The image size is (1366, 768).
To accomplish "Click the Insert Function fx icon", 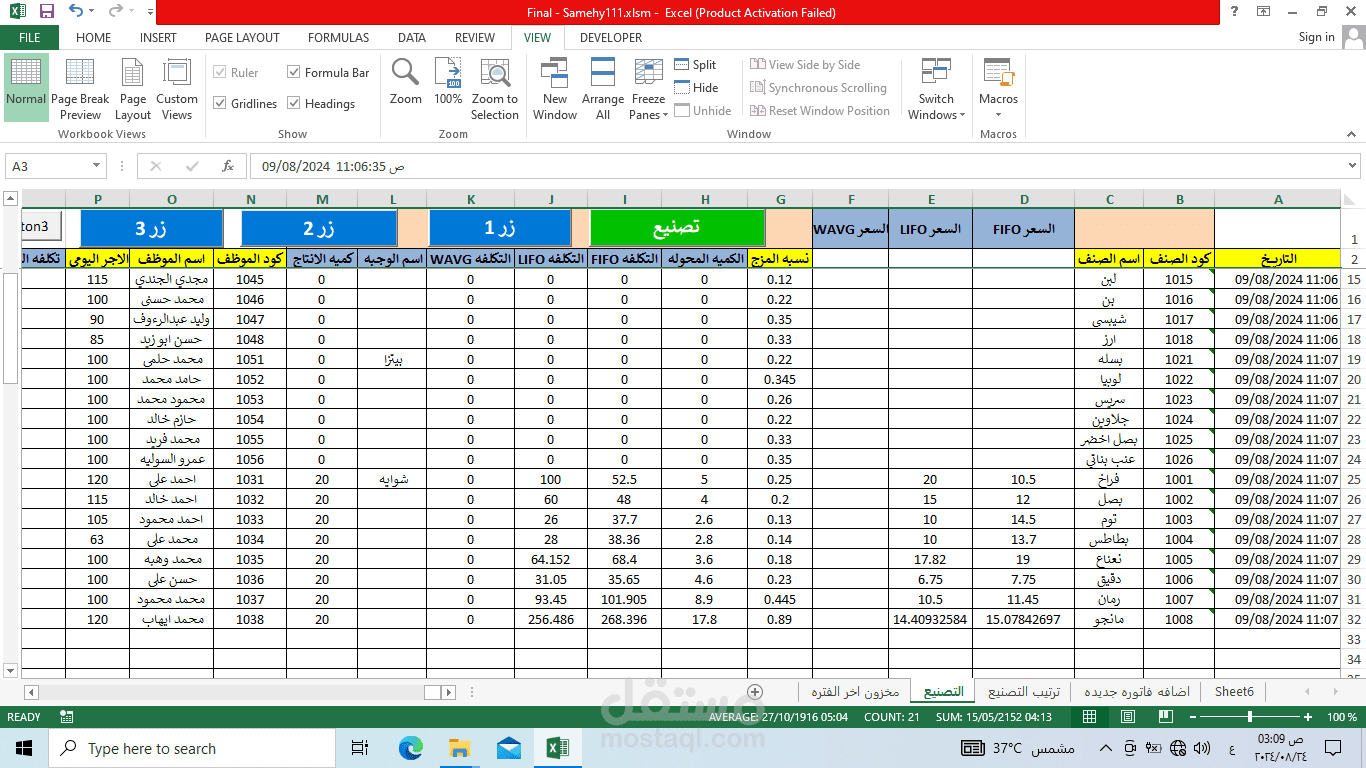I will pos(228,166).
